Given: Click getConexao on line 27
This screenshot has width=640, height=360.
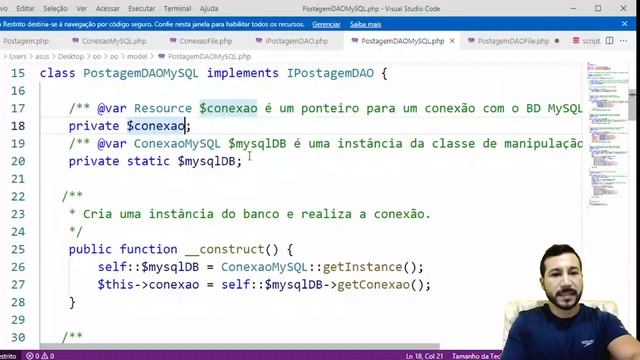Looking at the screenshot, I should click(373, 284).
